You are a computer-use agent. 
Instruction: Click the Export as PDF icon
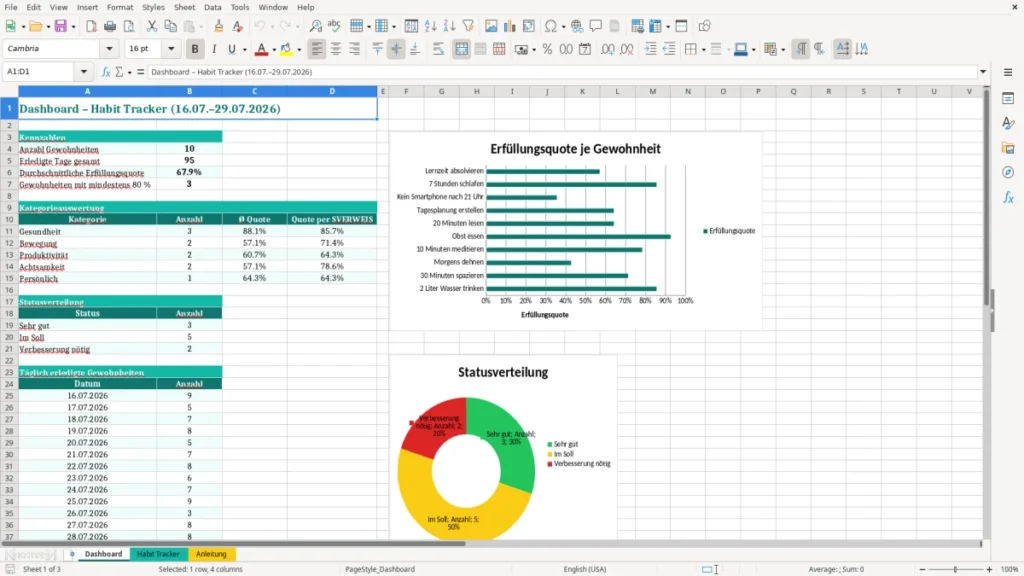91,26
